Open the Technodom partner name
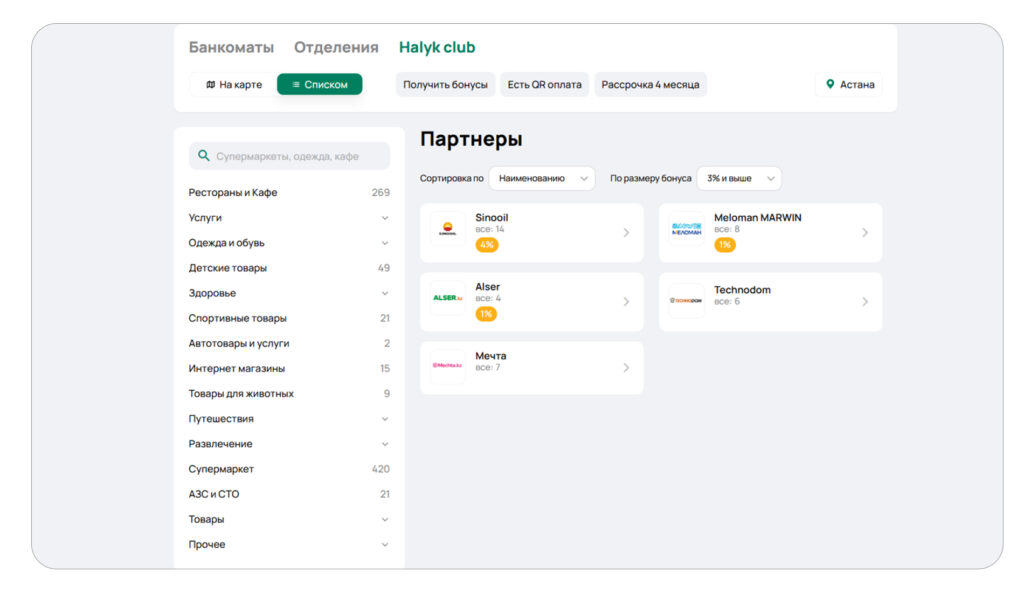Image resolution: width=1024 pixels, height=593 pixels. [743, 290]
